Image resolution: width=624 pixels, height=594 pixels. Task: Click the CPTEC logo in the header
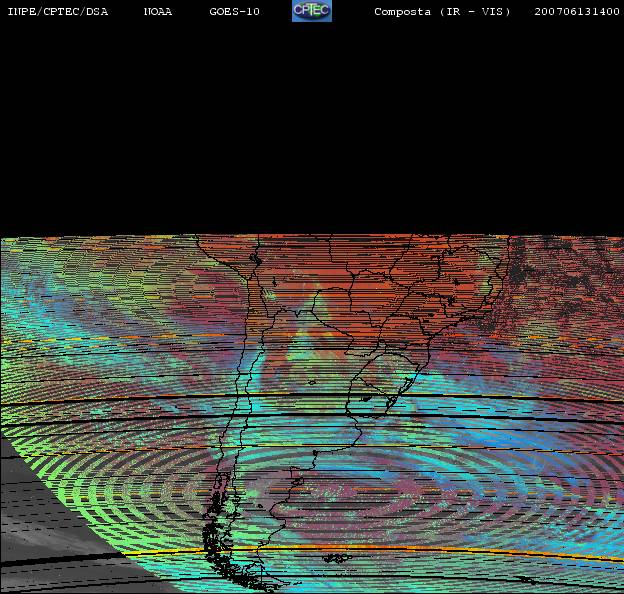click(312, 11)
